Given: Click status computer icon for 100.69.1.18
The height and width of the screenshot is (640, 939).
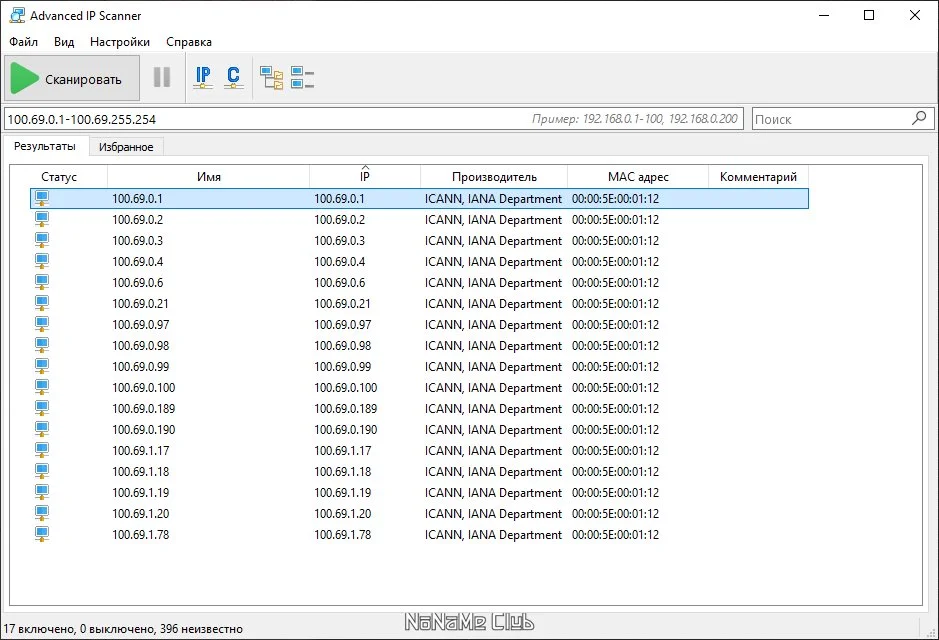Looking at the screenshot, I should coord(41,471).
